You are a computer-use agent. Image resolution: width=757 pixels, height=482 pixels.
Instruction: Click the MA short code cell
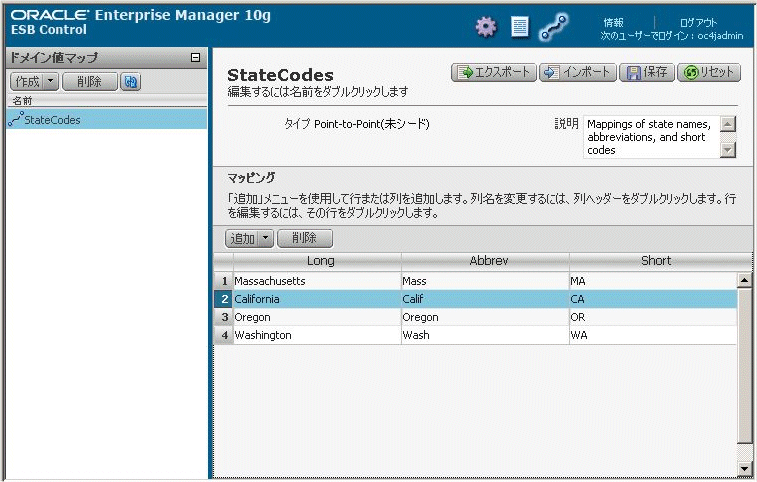[653, 281]
